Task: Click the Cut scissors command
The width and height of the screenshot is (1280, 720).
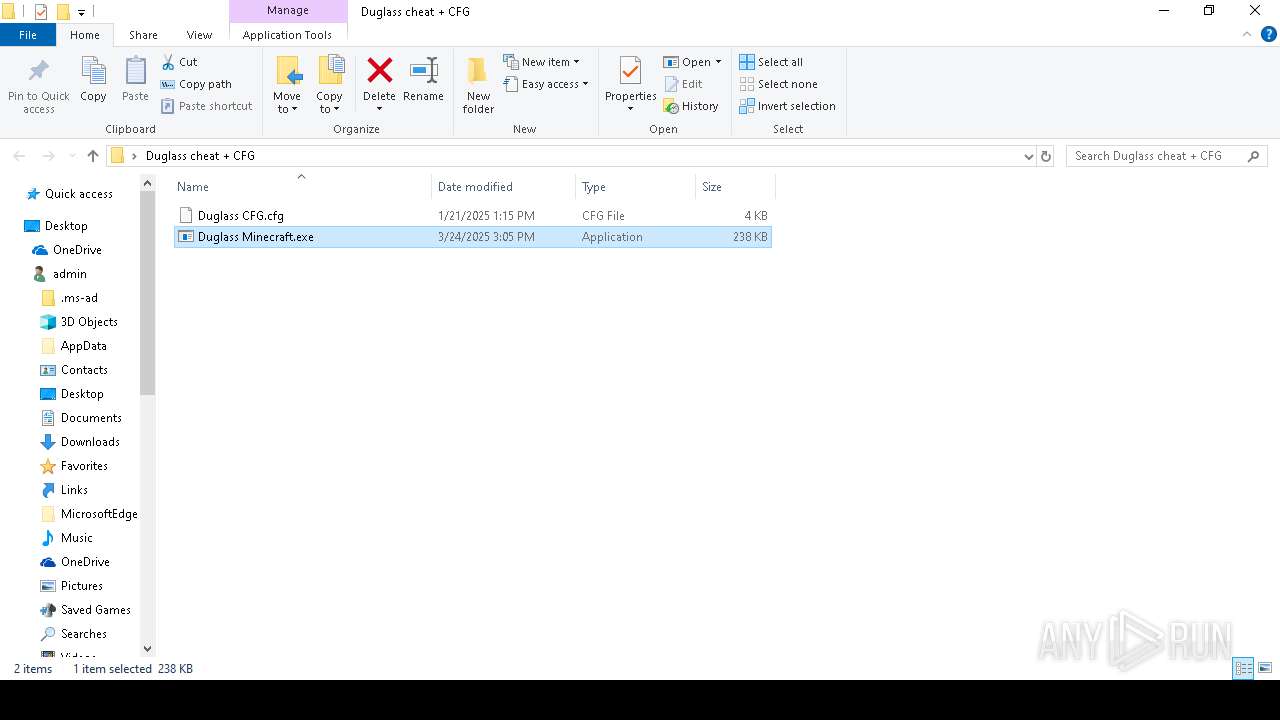Action: [x=180, y=62]
